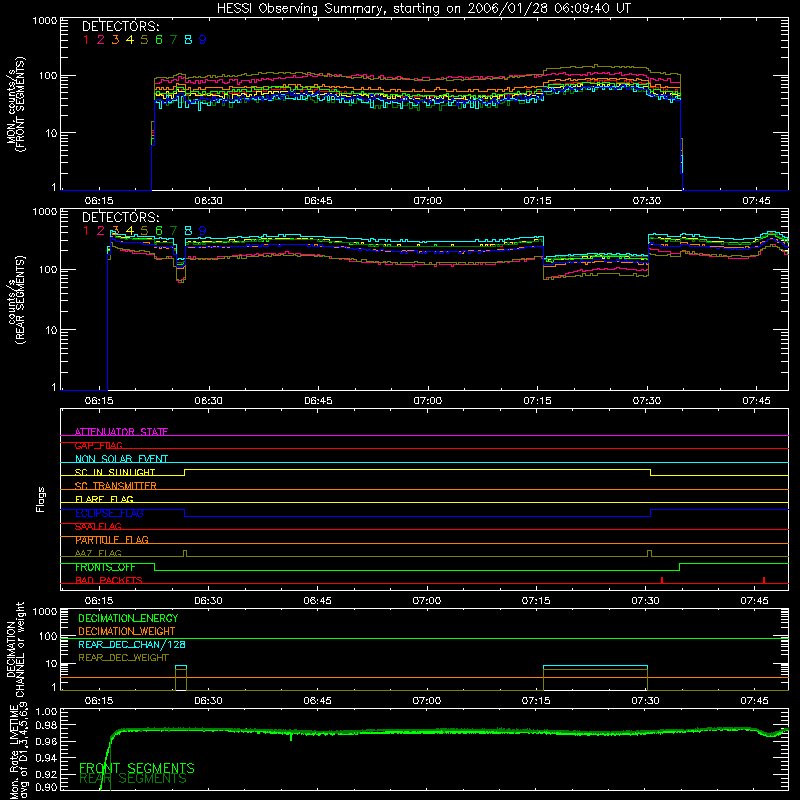Click the 06:15 tick label under the front segments plot
Screen dimensions: 800x800
(x=98, y=201)
